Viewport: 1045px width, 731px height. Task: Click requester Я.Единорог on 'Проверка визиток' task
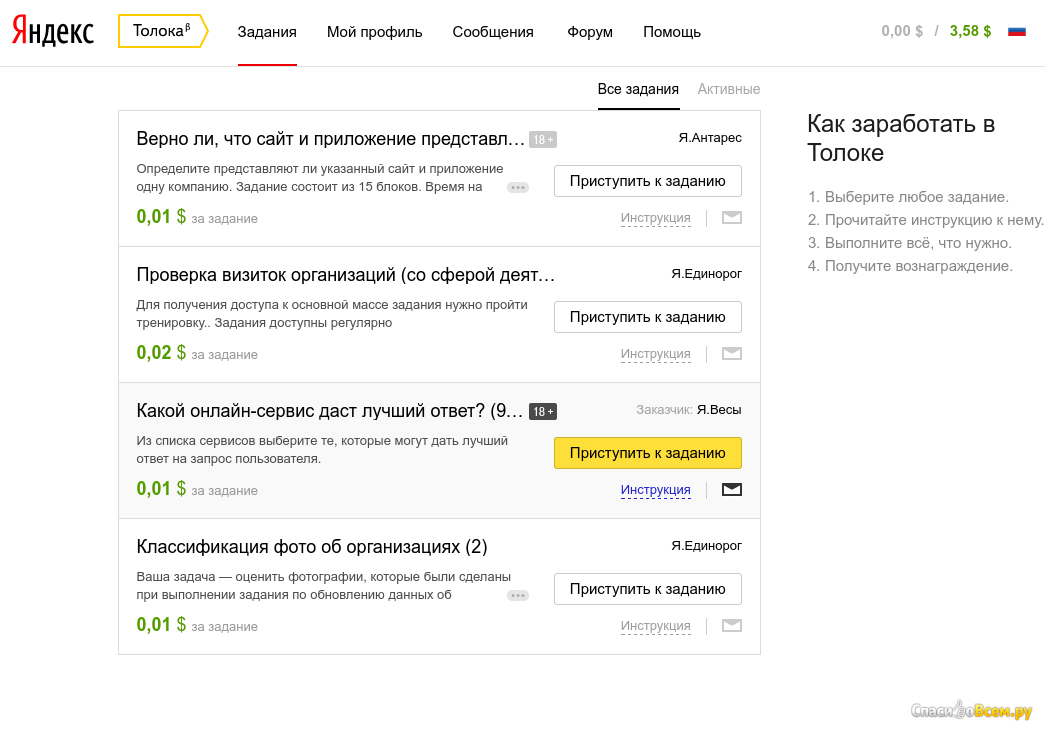click(x=706, y=274)
